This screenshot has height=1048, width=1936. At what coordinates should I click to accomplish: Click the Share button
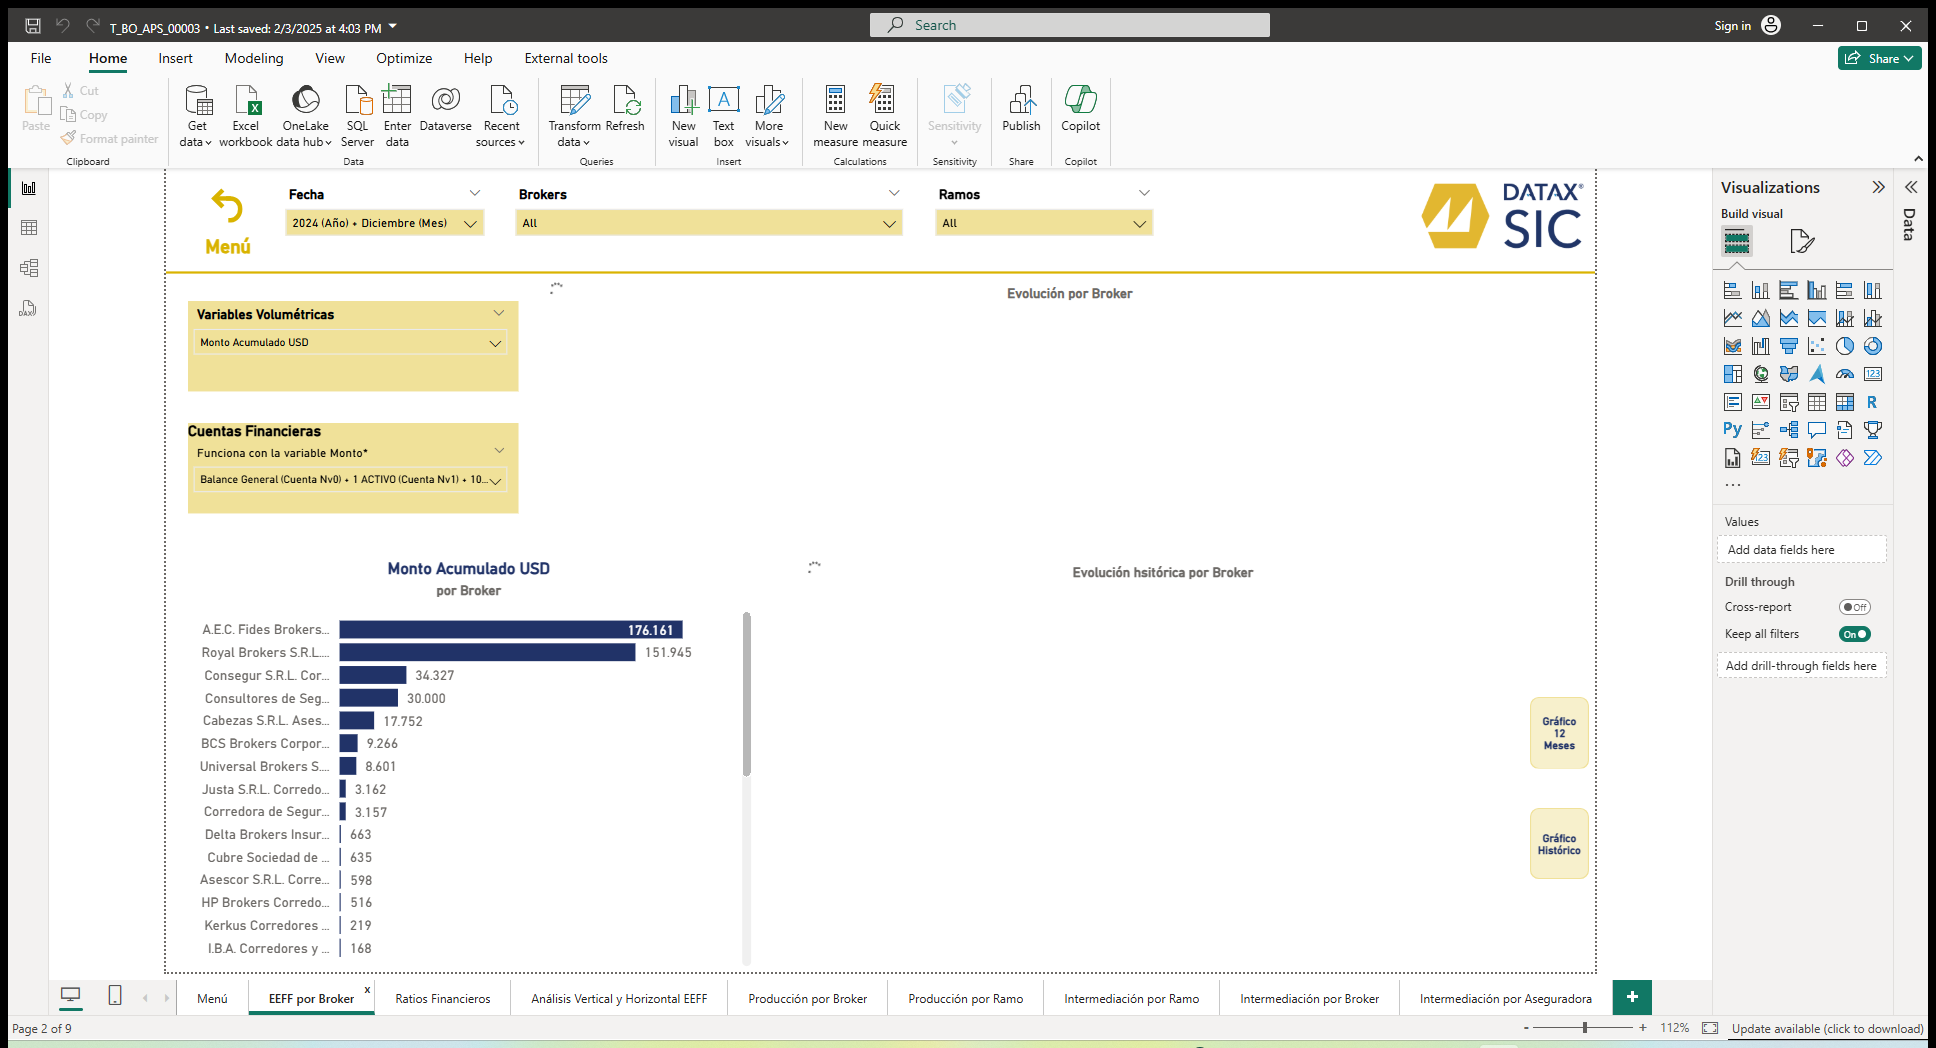(1878, 58)
